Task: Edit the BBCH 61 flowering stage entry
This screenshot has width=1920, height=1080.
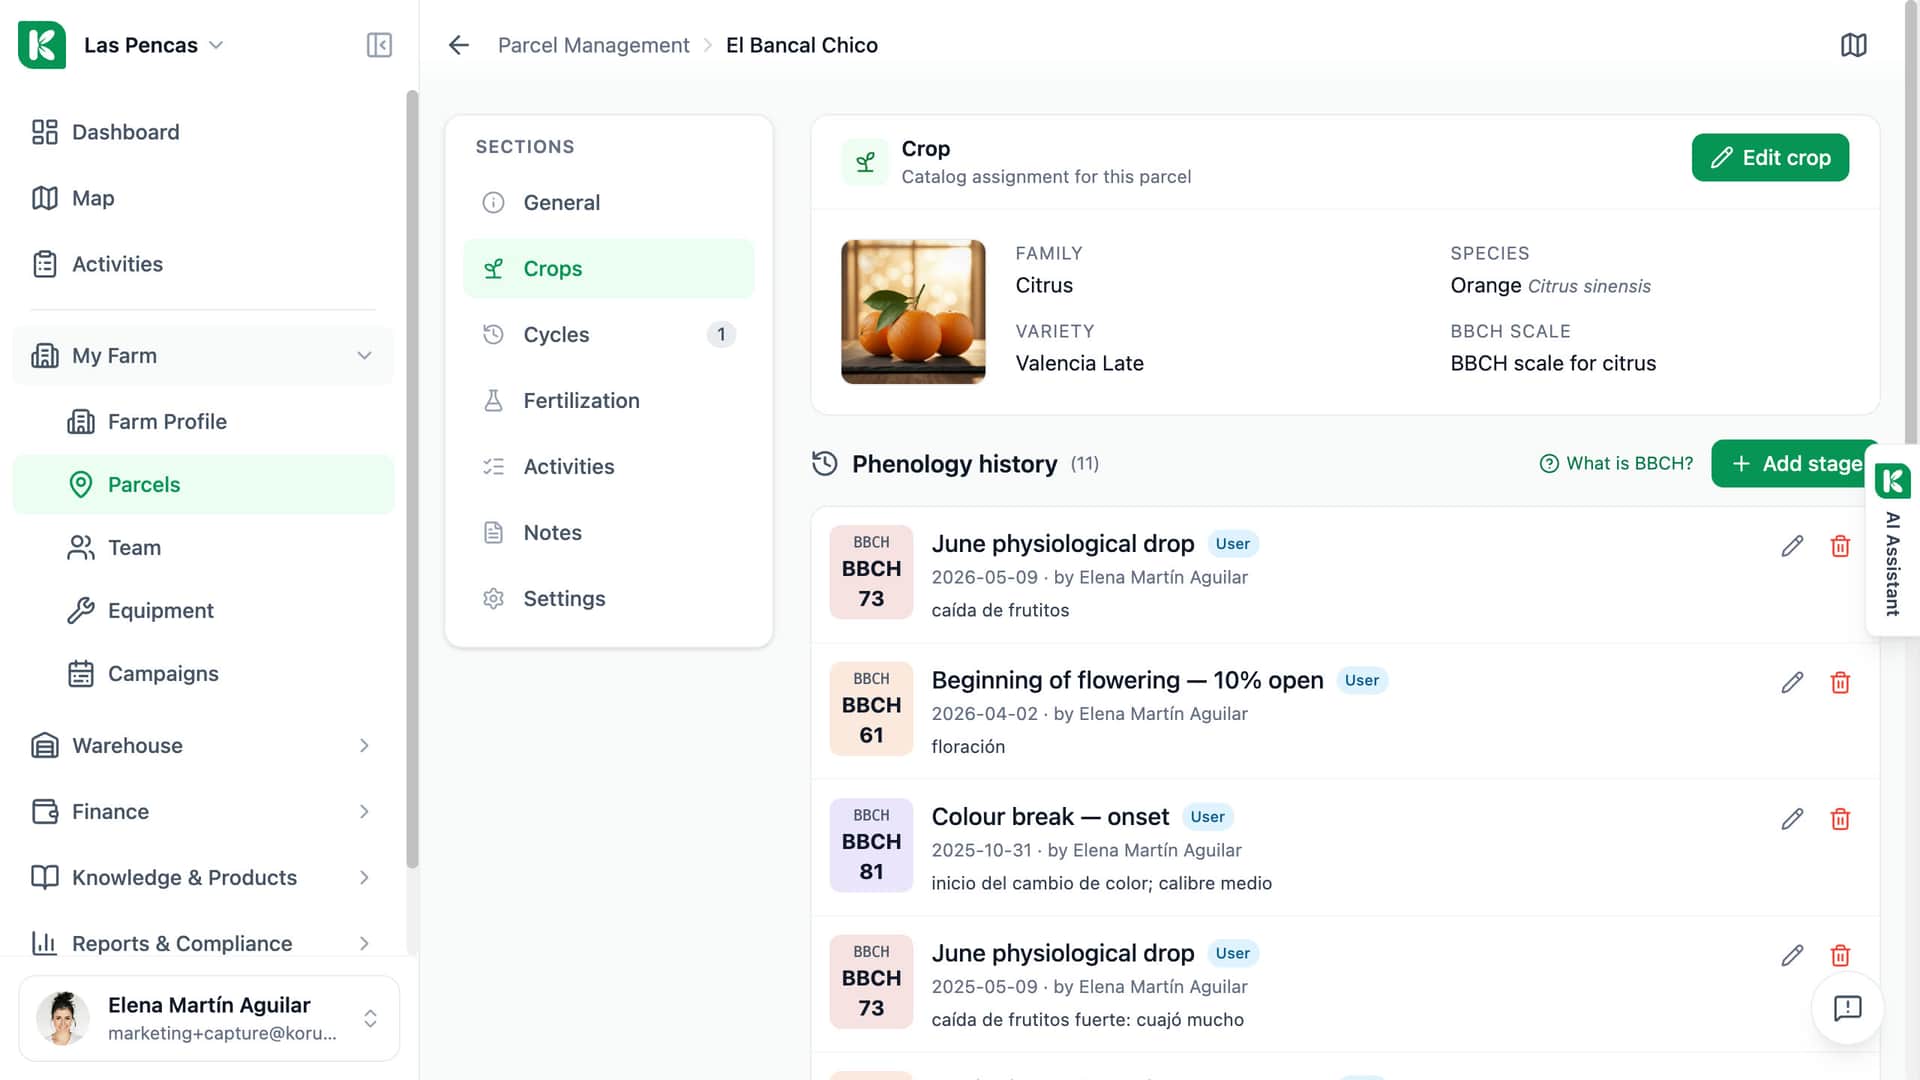Action: (1792, 683)
